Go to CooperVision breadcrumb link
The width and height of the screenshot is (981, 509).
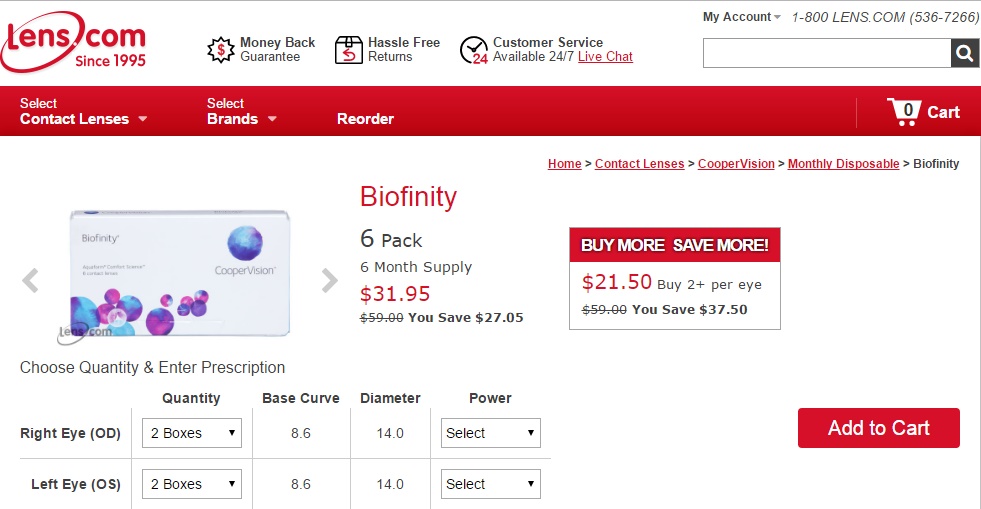point(736,164)
